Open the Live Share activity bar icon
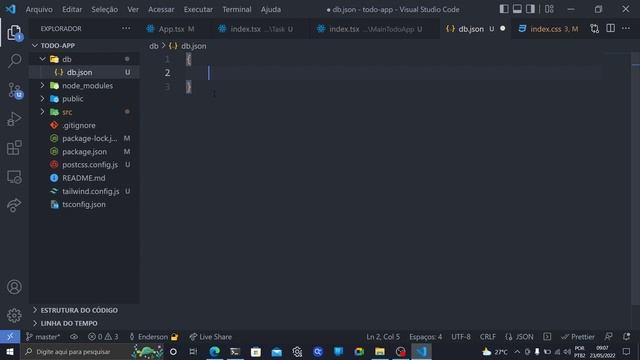 coord(14,205)
